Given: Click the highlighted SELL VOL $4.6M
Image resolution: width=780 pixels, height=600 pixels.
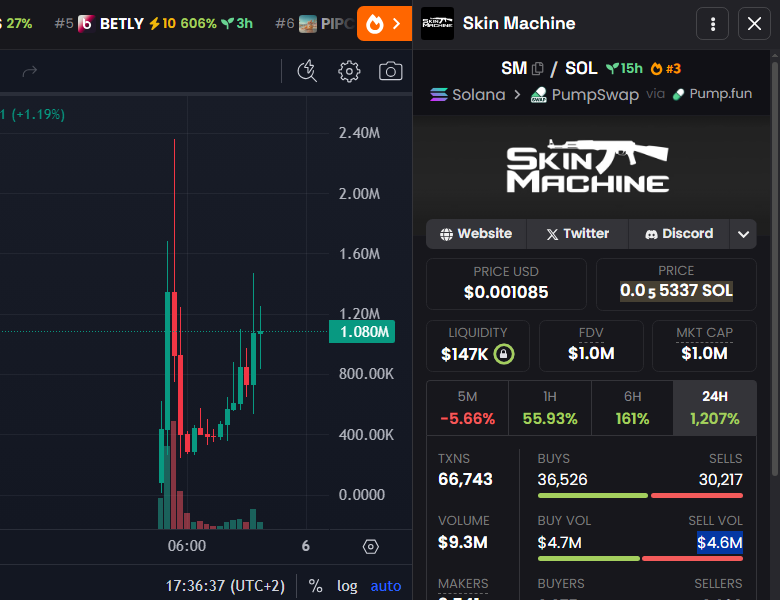Looking at the screenshot, I should [720, 542].
